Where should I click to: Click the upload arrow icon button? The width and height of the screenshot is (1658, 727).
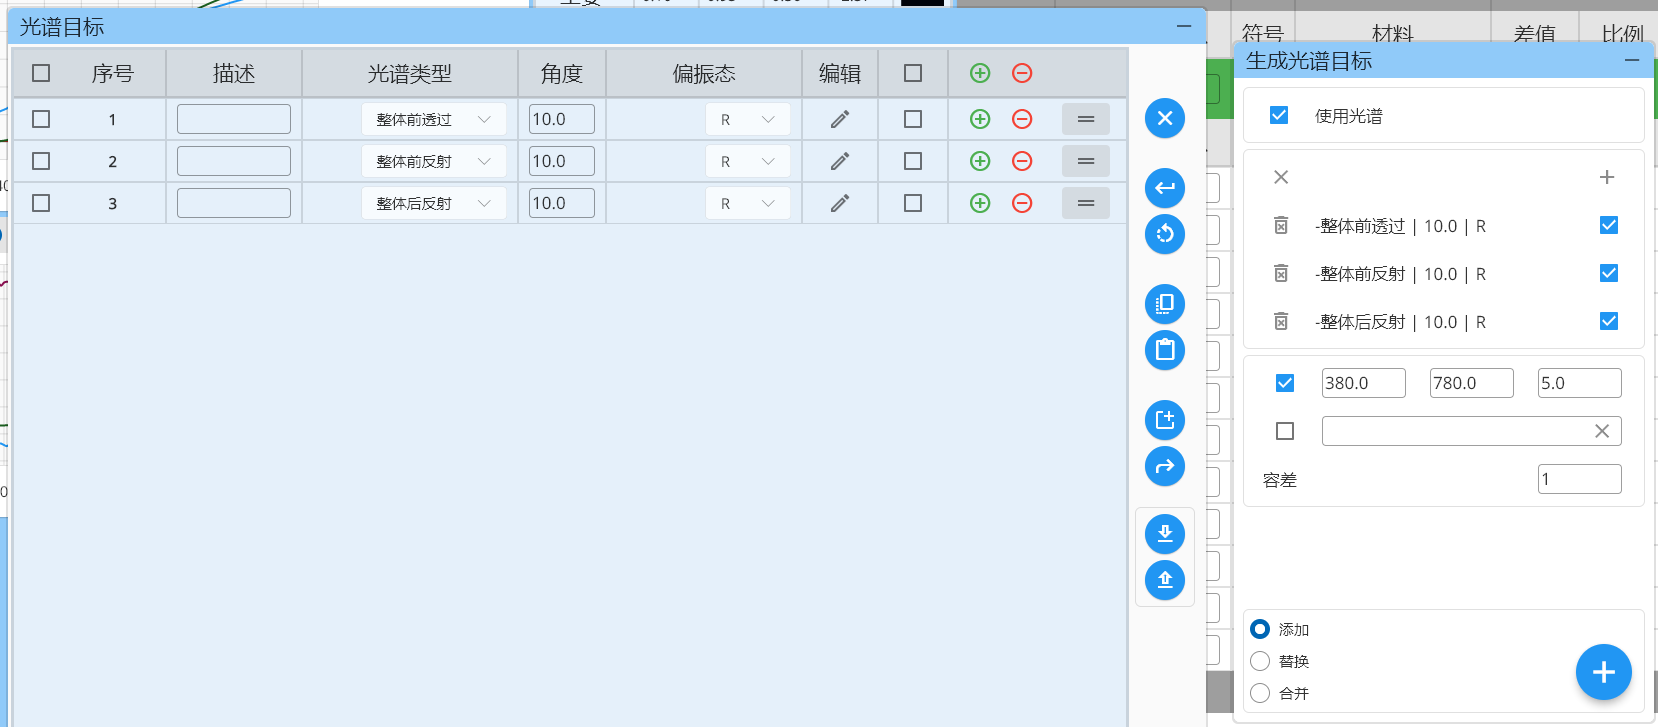click(1165, 580)
